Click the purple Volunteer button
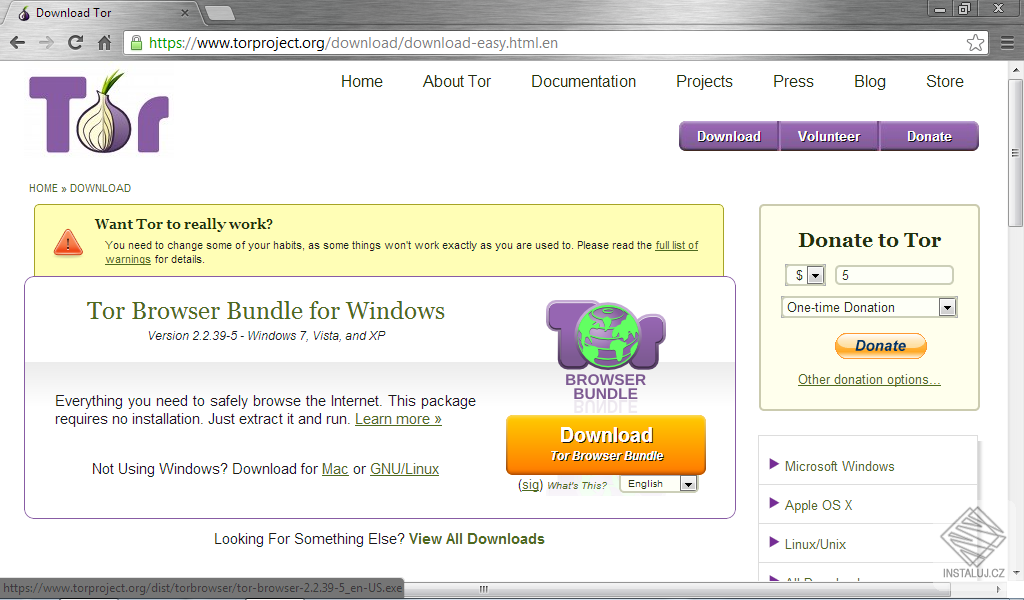The width and height of the screenshot is (1024, 600). (x=829, y=136)
